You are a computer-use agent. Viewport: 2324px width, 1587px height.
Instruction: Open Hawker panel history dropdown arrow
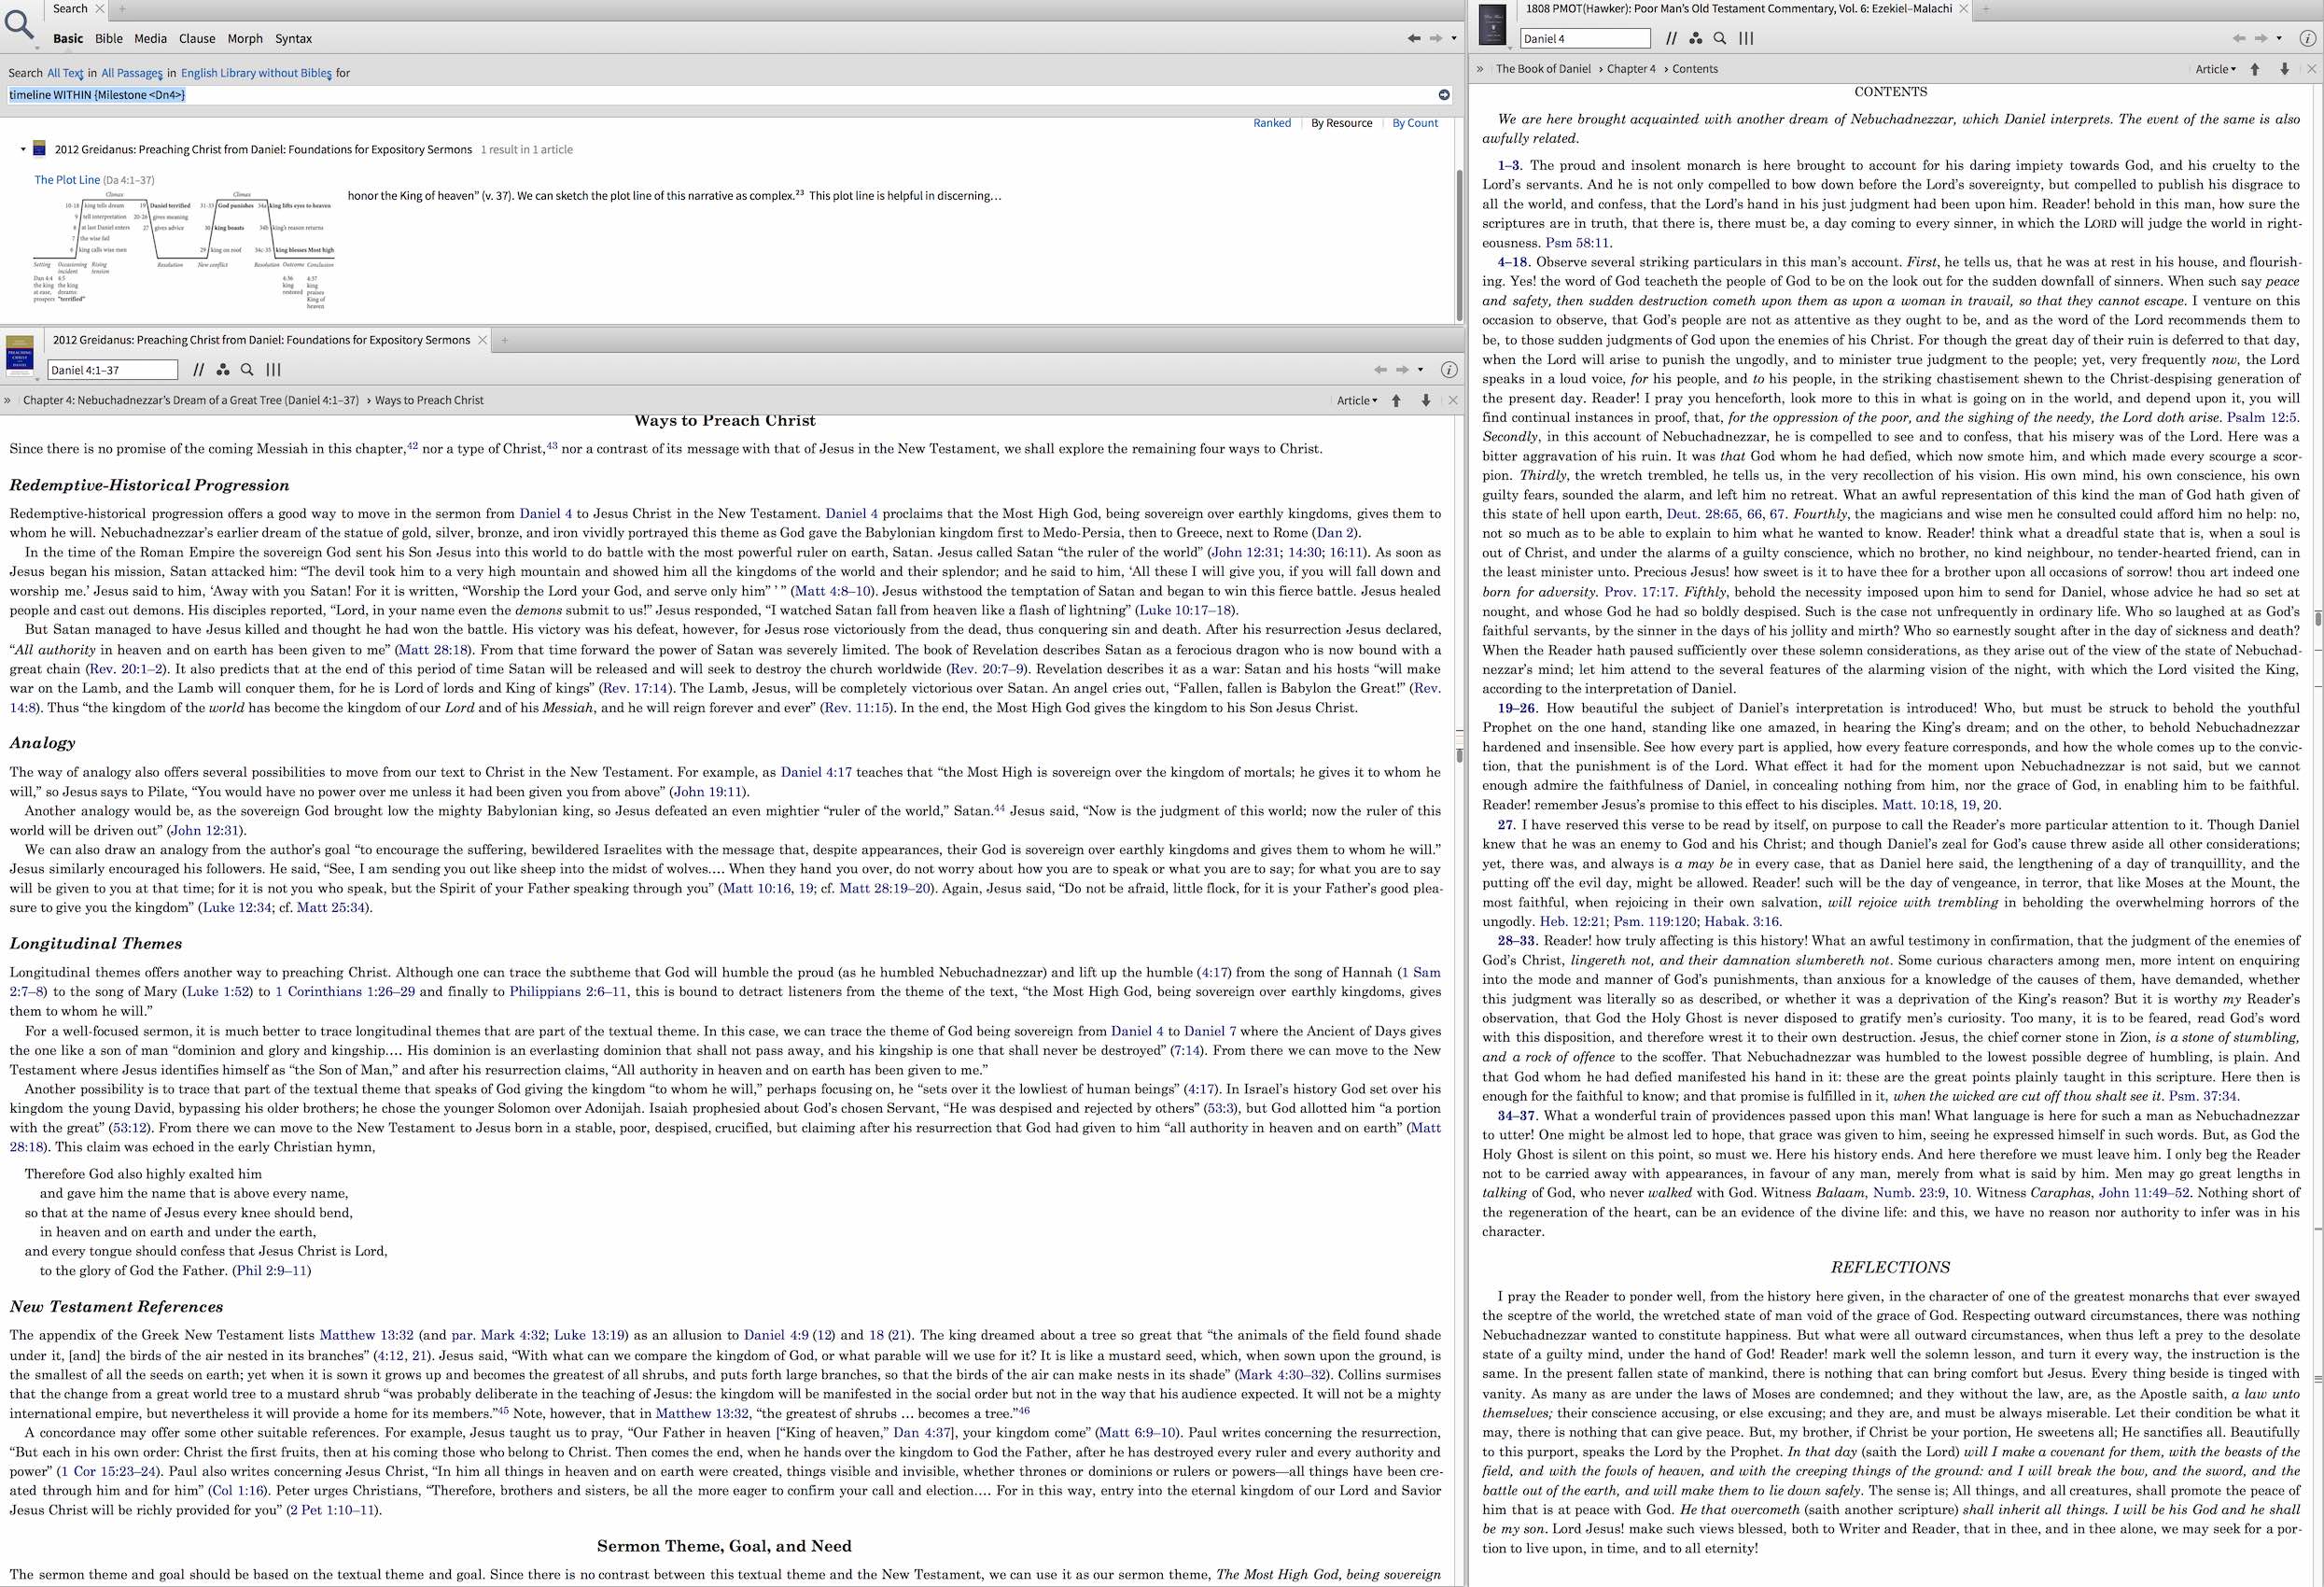2279,38
